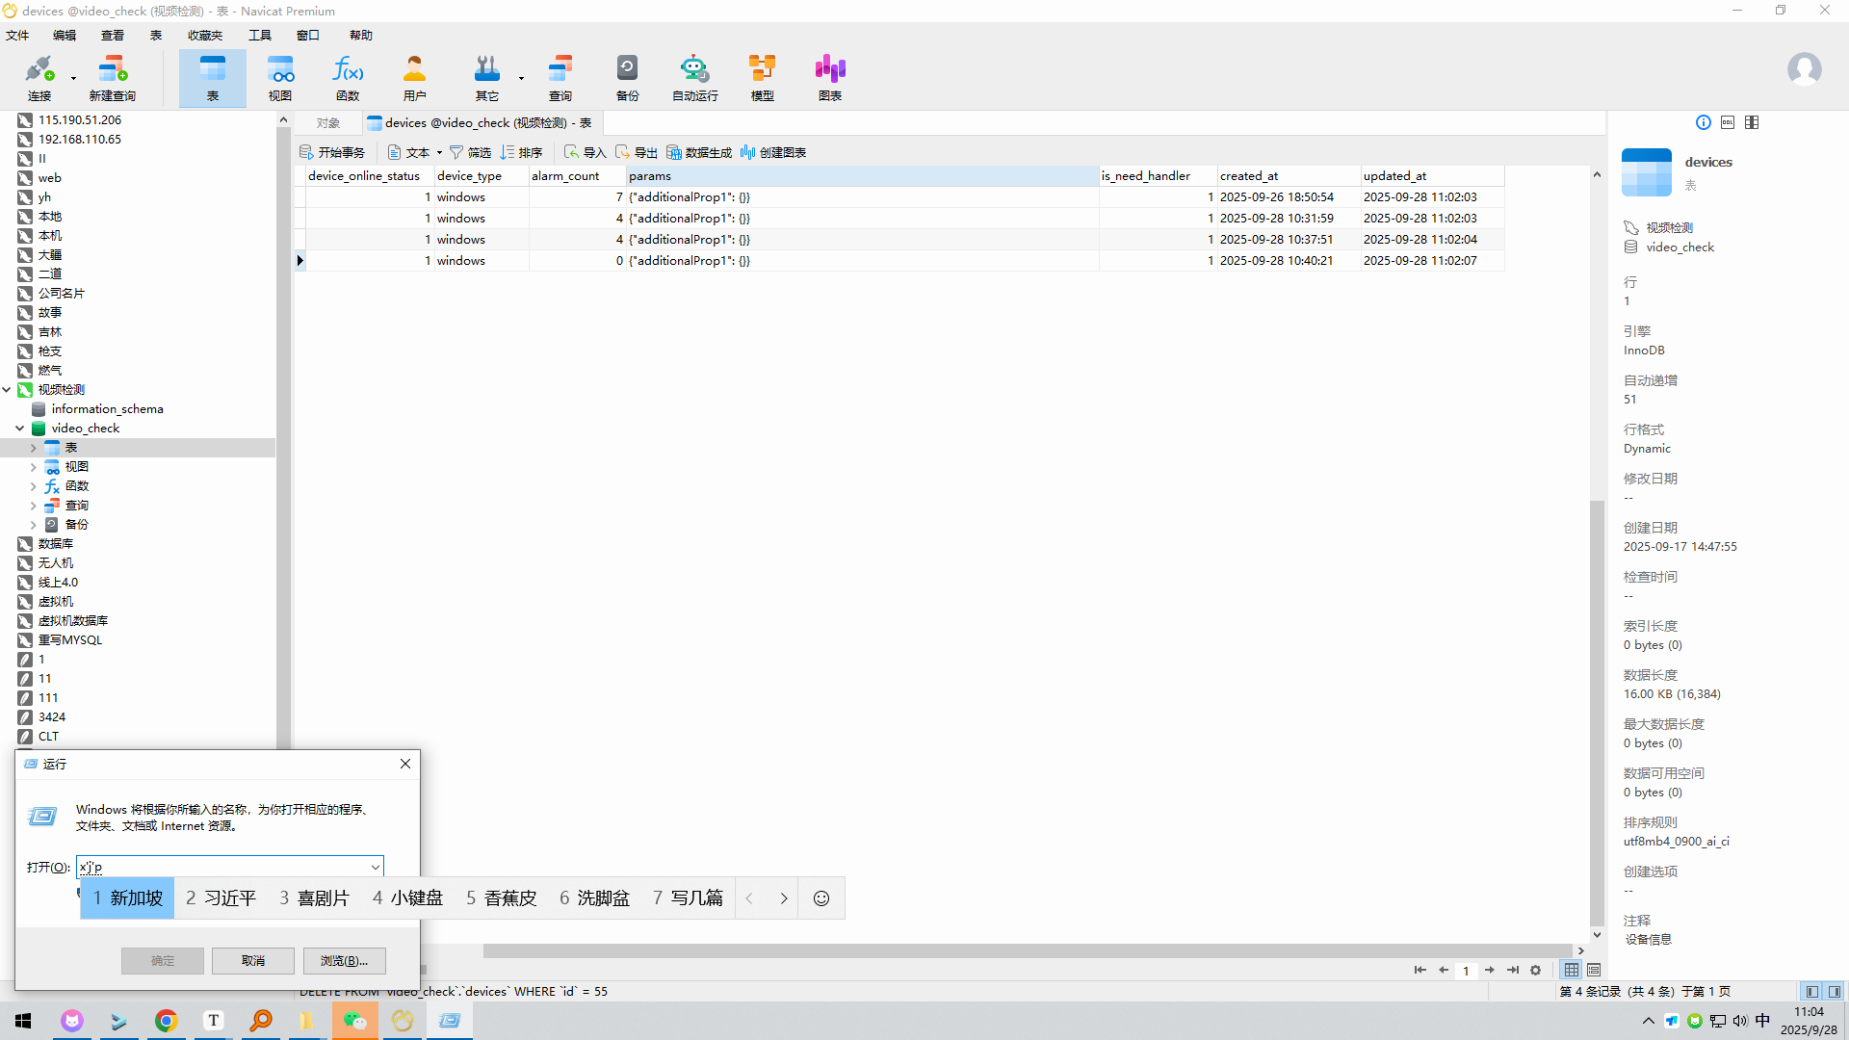
Task: Open the View (视图) toolbar icon
Action: [280, 78]
